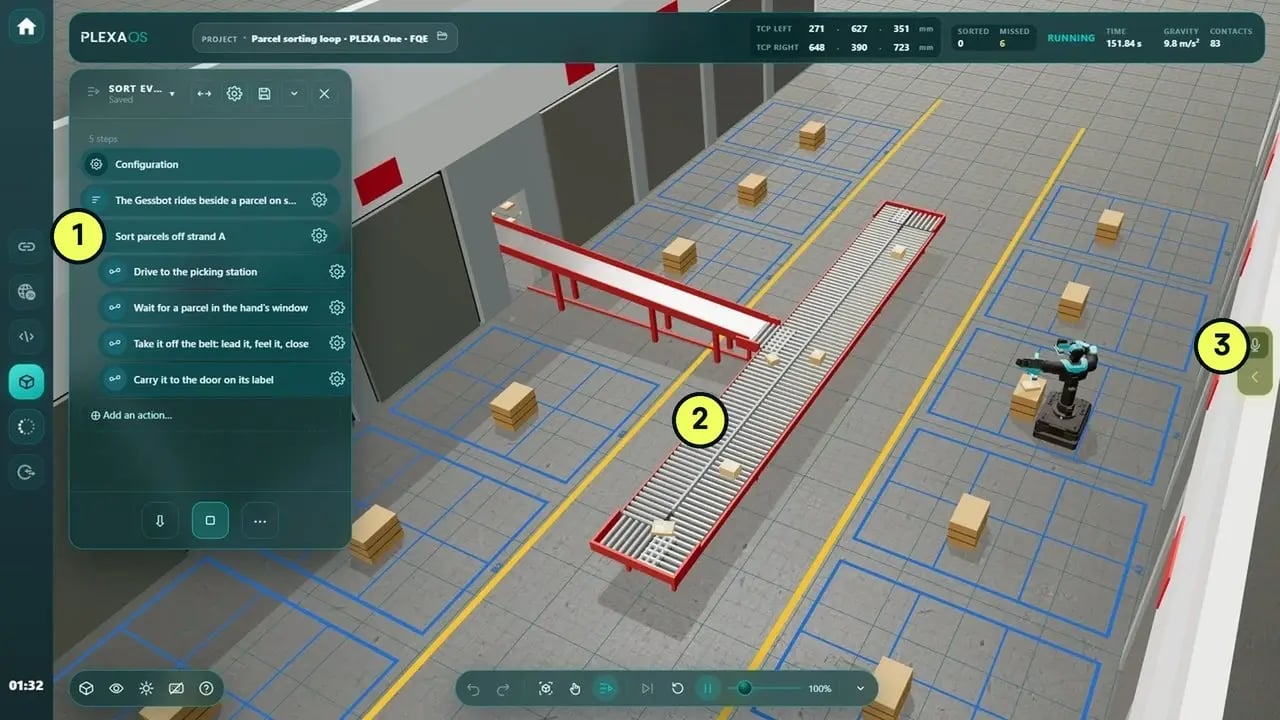Toggle the hand interaction mode

click(x=575, y=688)
